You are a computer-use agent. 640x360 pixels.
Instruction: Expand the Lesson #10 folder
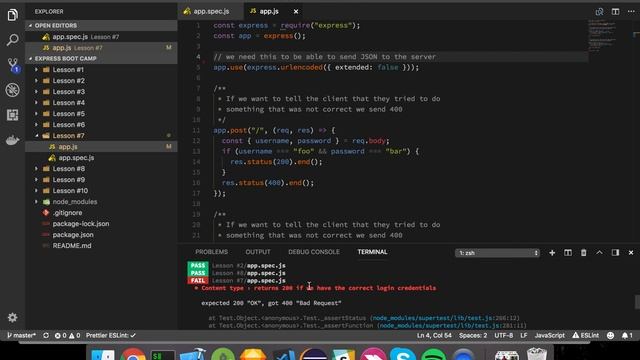click(101, 191)
